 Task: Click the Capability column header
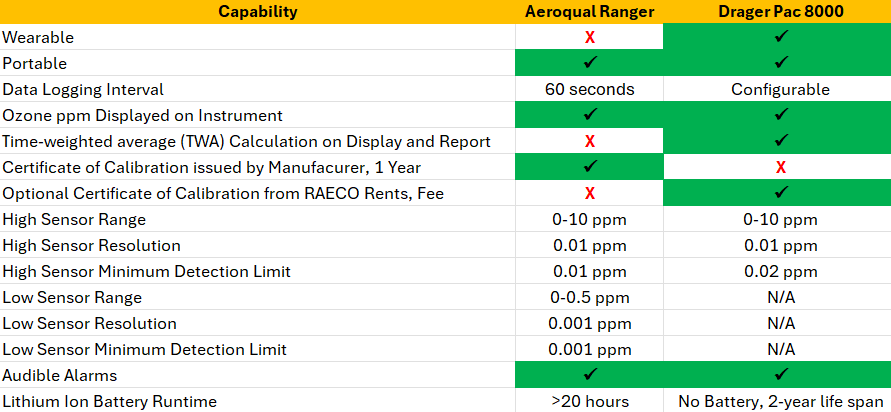[x=258, y=12]
